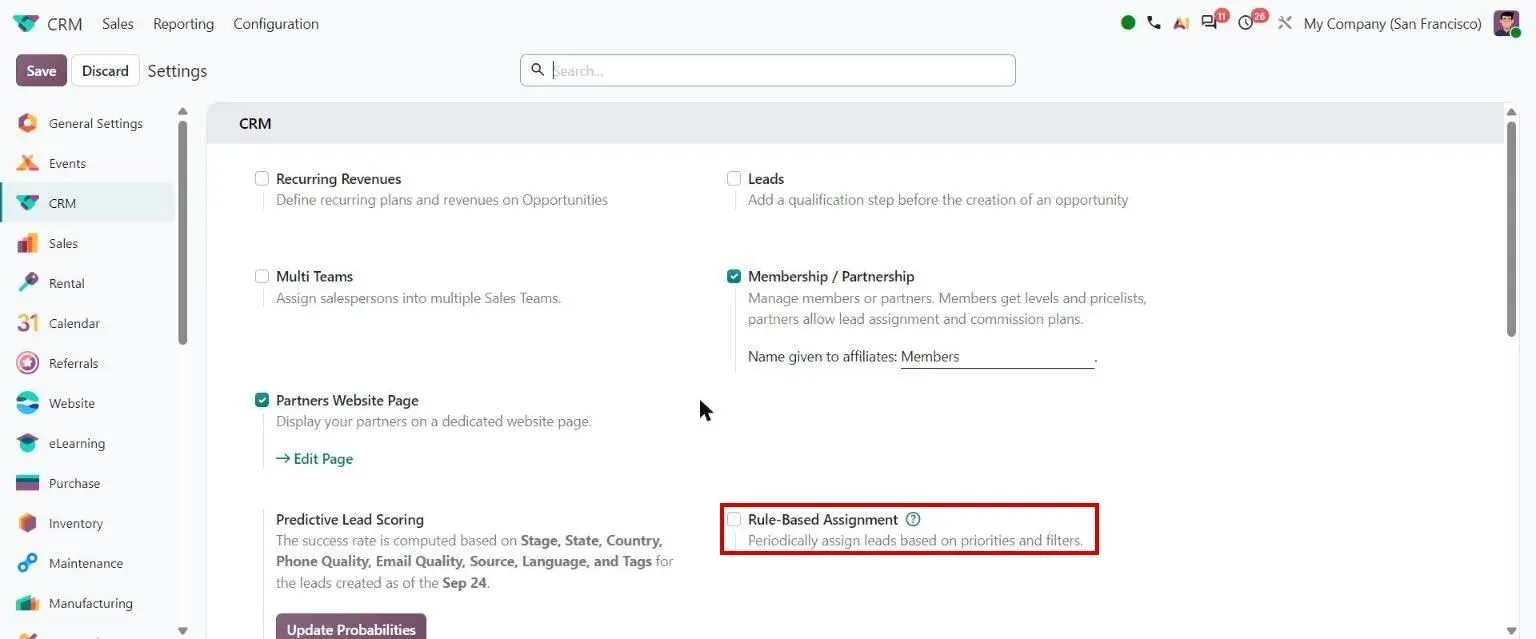This screenshot has height=639, width=1536.
Task: Click the Membership / Partnership label
Action: tap(831, 276)
